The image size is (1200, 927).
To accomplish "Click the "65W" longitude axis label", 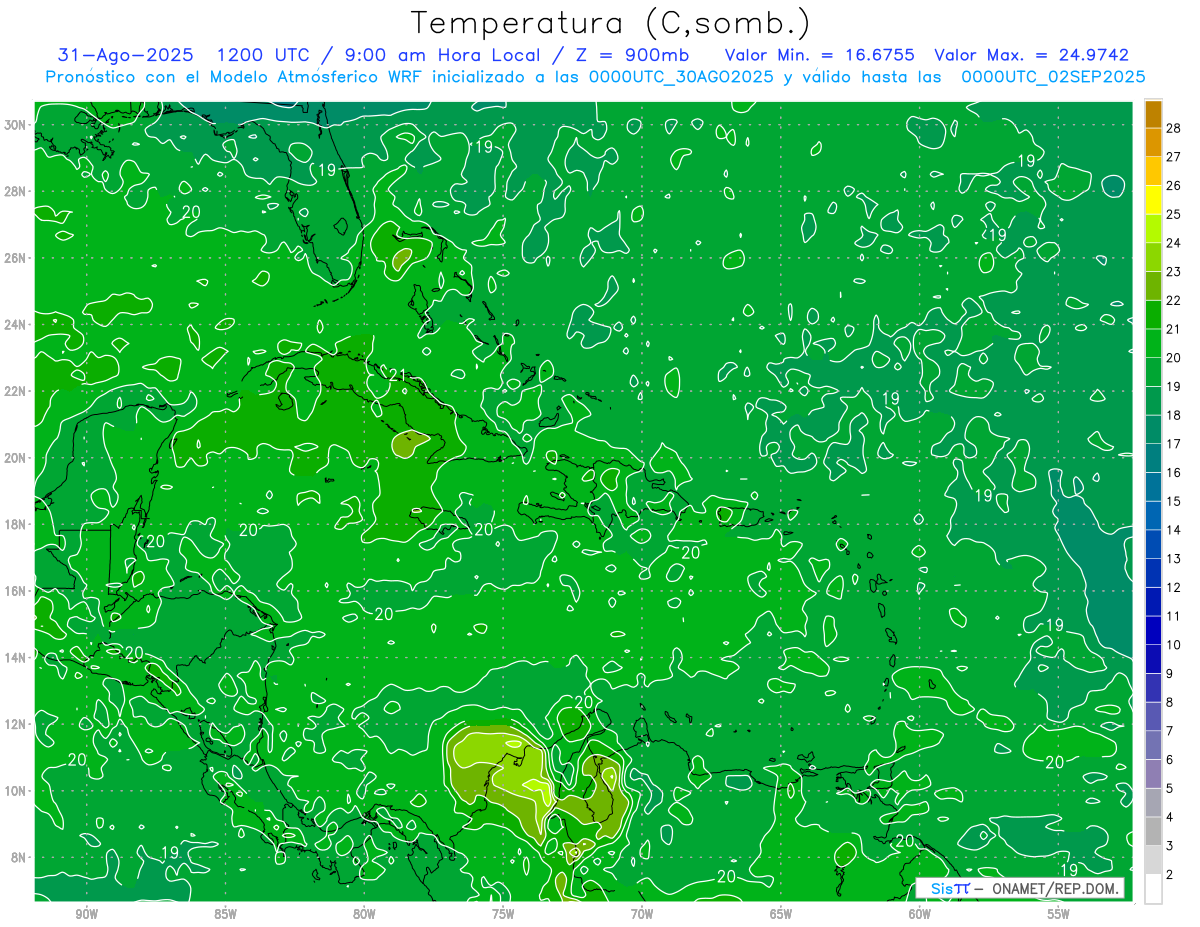I will pos(781,914).
